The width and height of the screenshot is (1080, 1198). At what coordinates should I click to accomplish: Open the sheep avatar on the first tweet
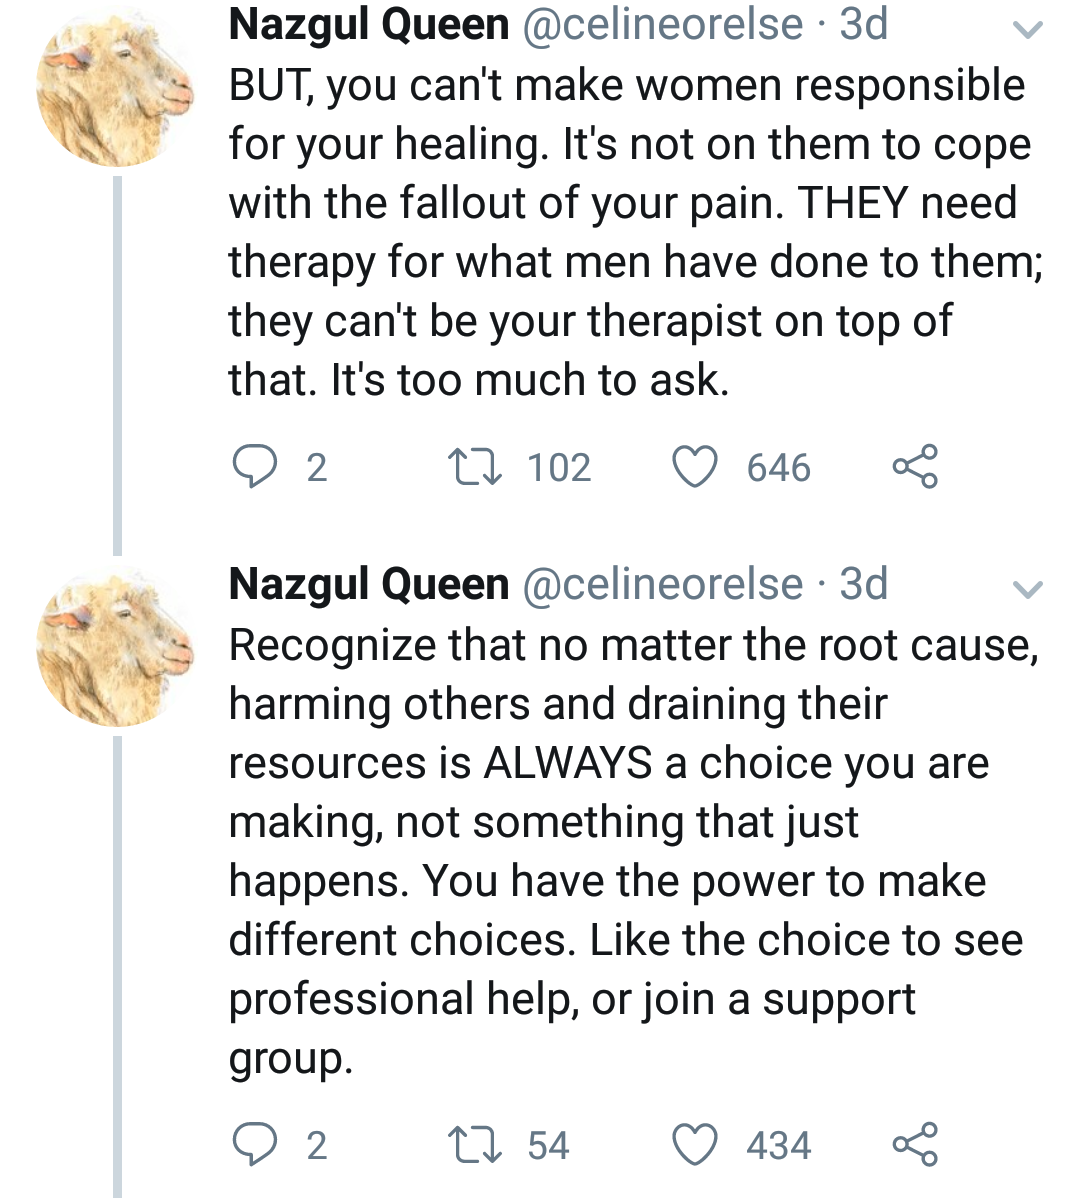click(x=115, y=88)
